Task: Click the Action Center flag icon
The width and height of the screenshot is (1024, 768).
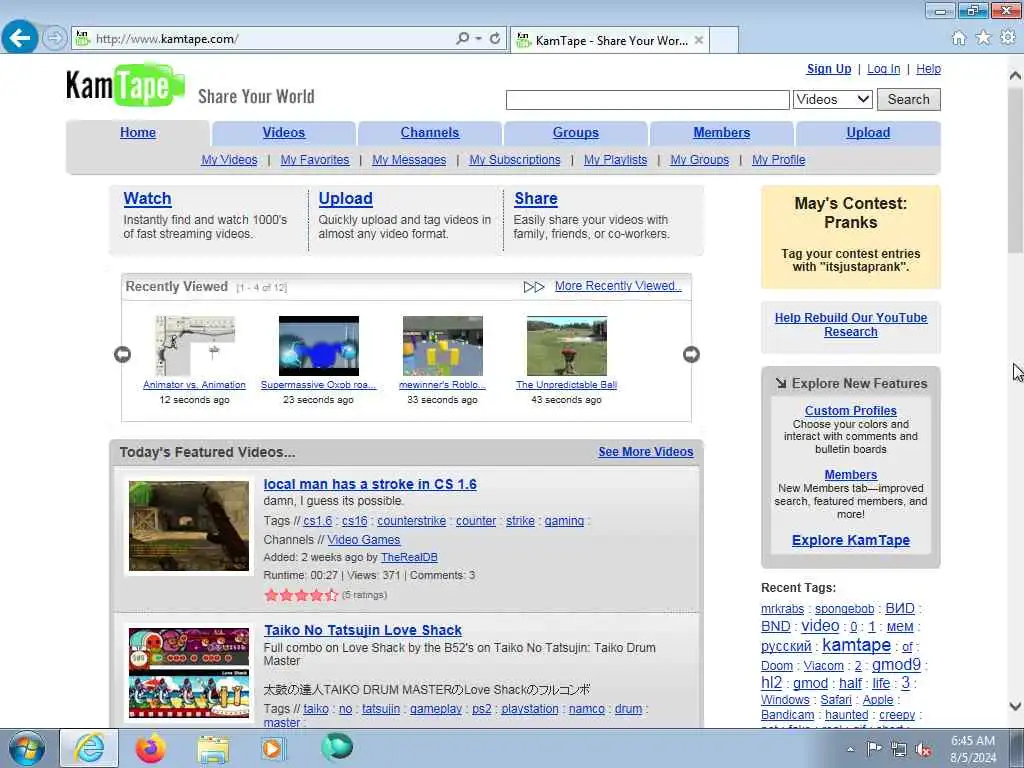Action: click(874, 749)
